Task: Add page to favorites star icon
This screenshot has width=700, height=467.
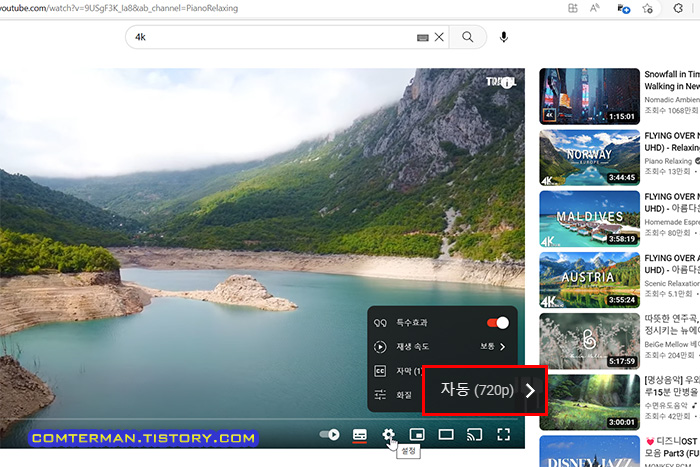Action: [647, 8]
